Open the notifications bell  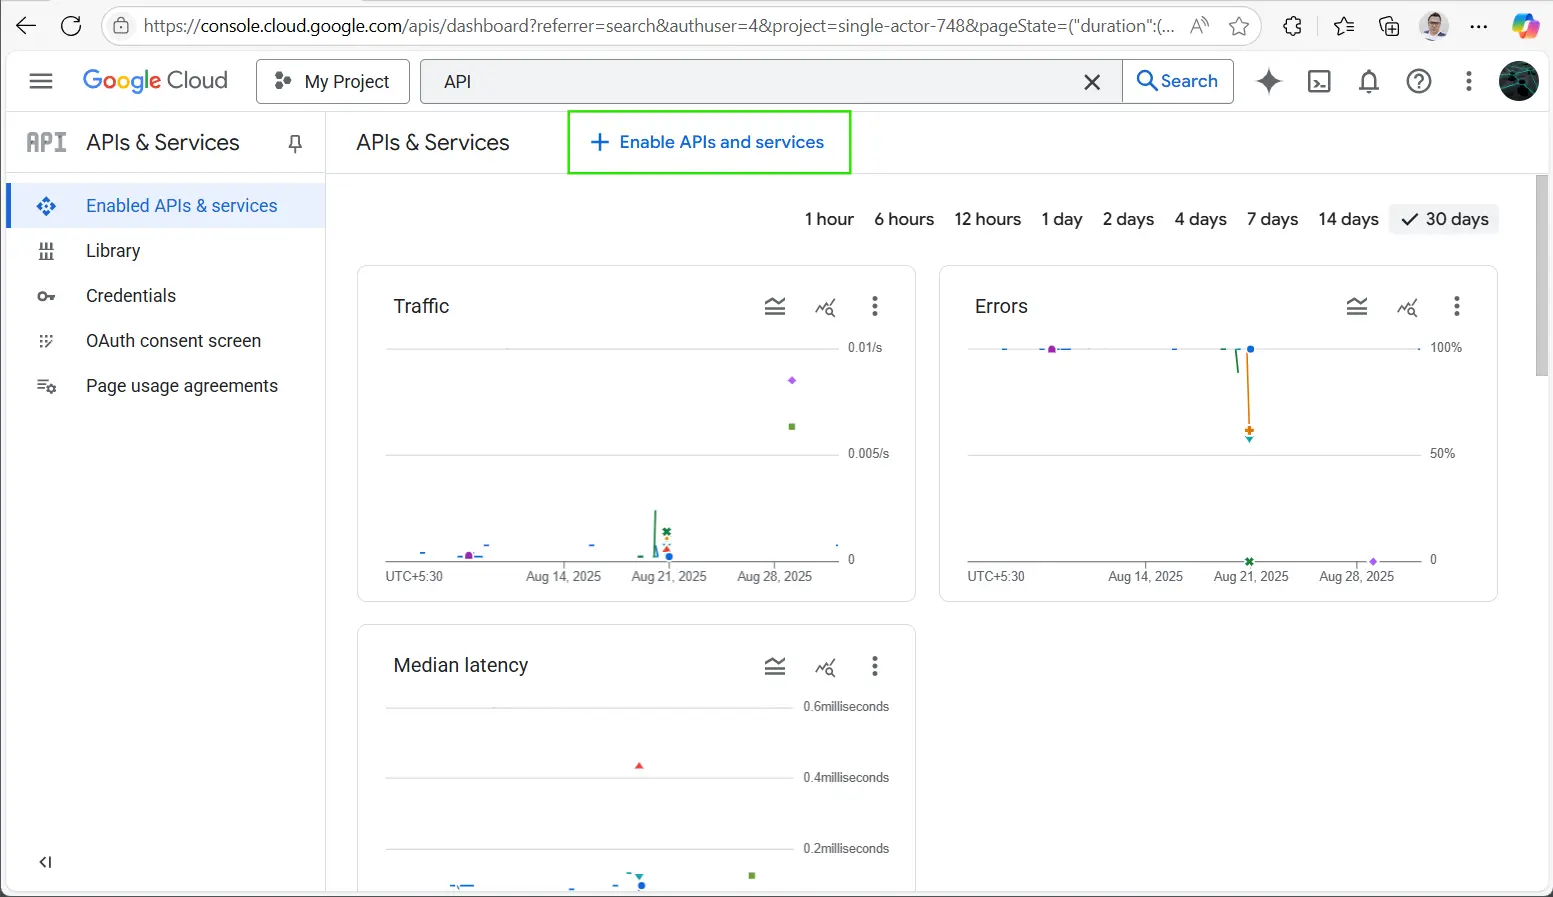point(1369,82)
